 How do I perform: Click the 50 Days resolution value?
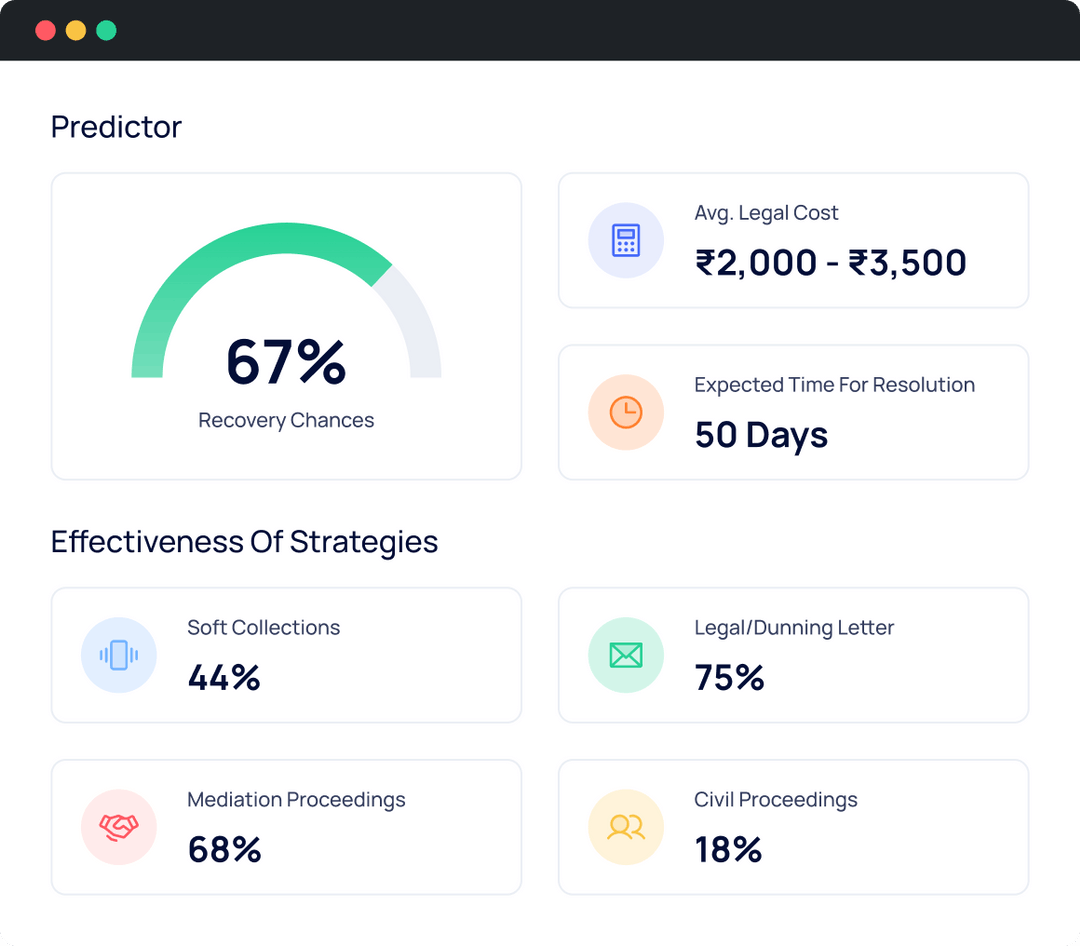pyautogui.click(x=761, y=435)
